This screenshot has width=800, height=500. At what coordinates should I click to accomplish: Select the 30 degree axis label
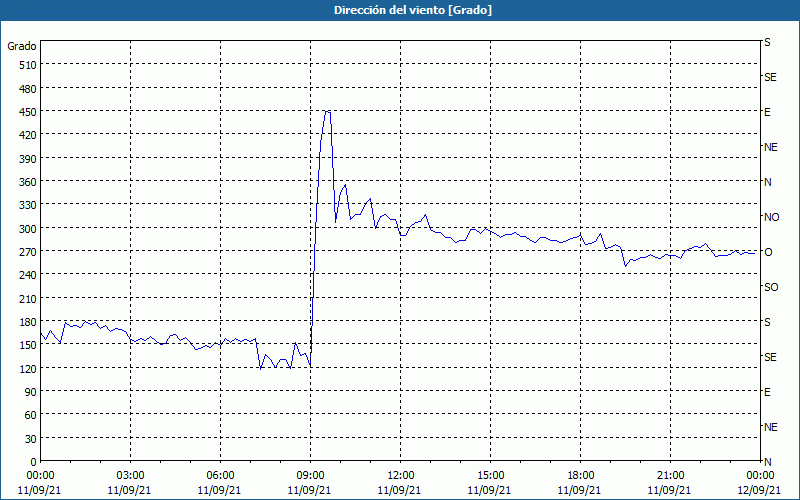(x=31, y=439)
